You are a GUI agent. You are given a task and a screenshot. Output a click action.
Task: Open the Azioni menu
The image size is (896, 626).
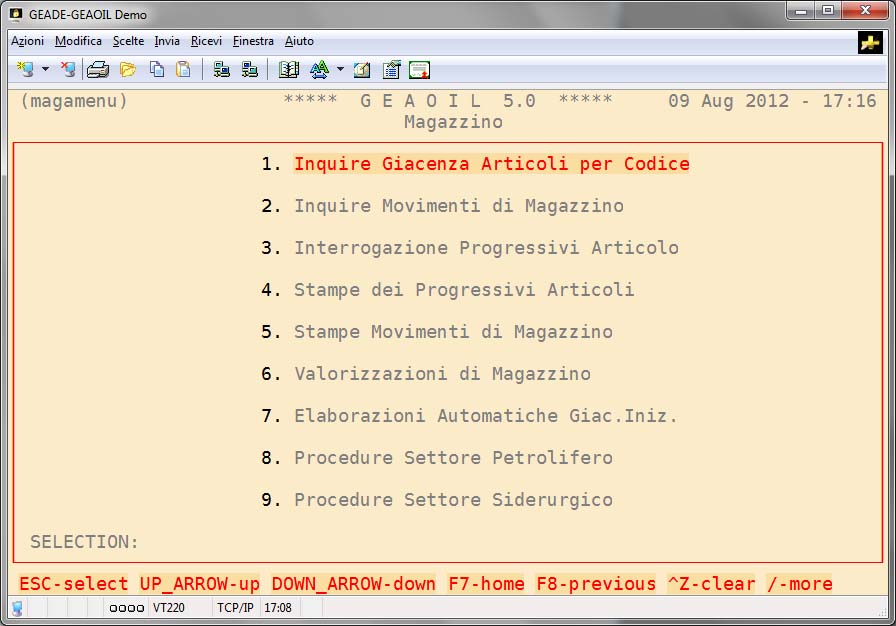(x=27, y=41)
